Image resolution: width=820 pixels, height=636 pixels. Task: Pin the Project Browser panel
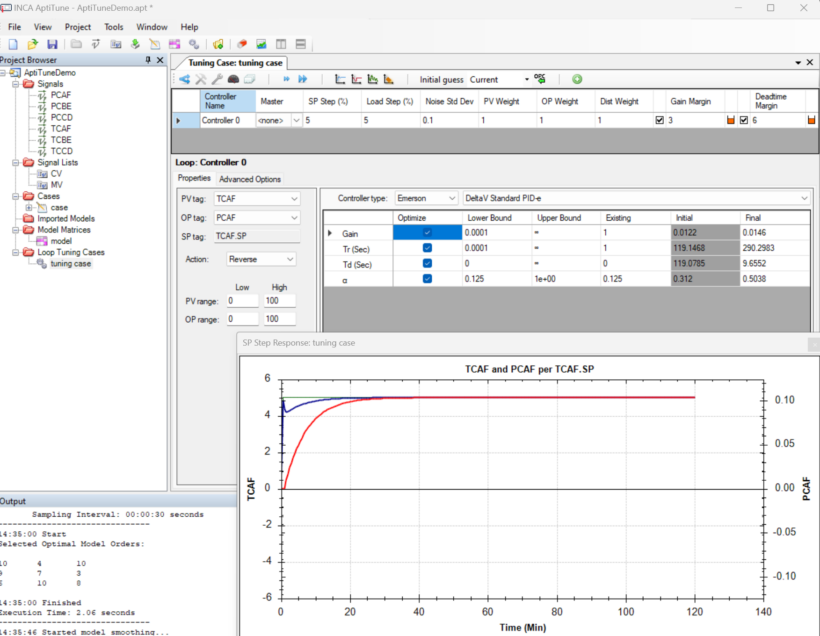tap(148, 61)
